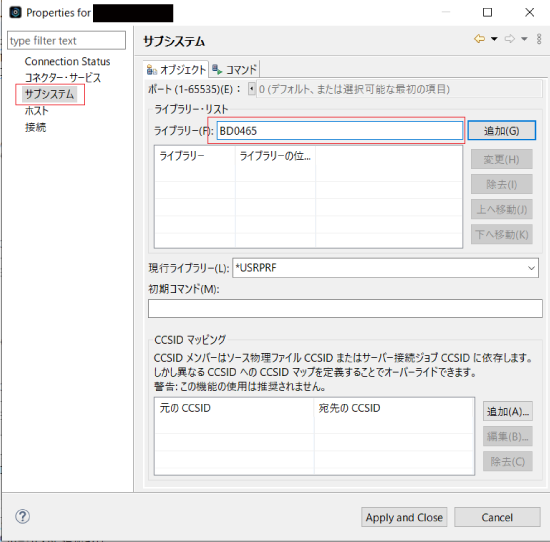Viewport: 550px width, 542px height.
Task: Click the ポート field arrow toggle
Action: pyautogui.click(x=251, y=89)
